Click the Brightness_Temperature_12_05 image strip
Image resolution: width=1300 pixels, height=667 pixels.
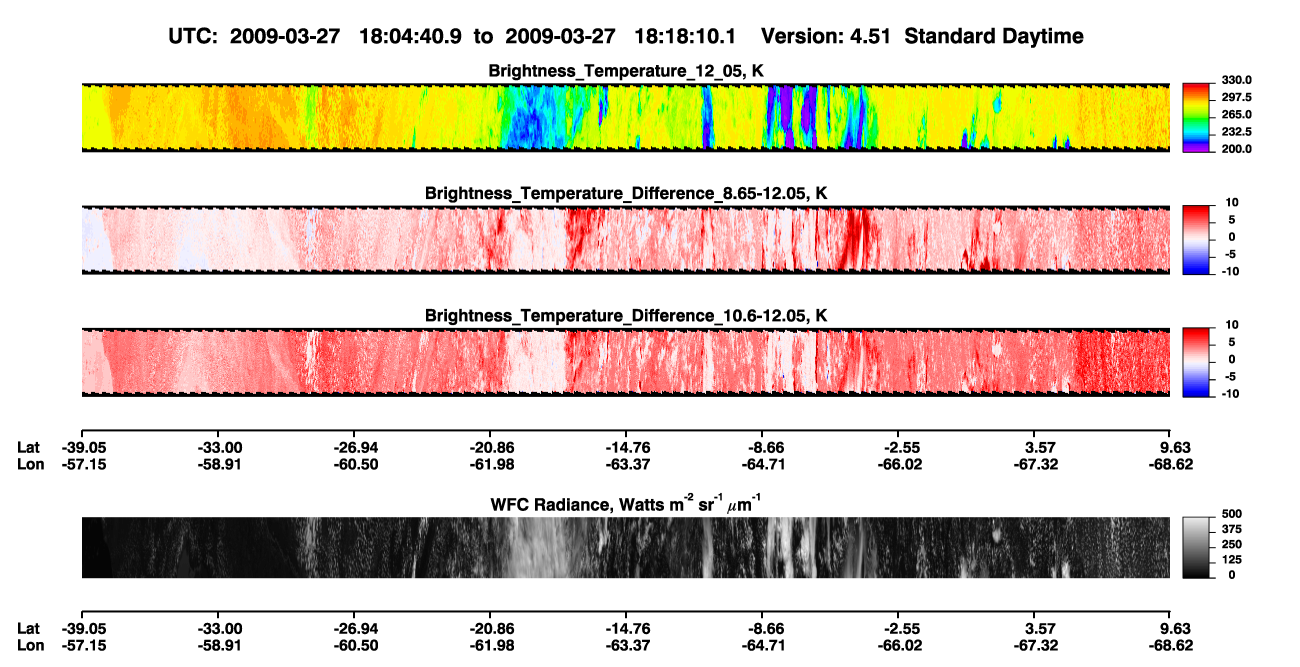coord(625,117)
